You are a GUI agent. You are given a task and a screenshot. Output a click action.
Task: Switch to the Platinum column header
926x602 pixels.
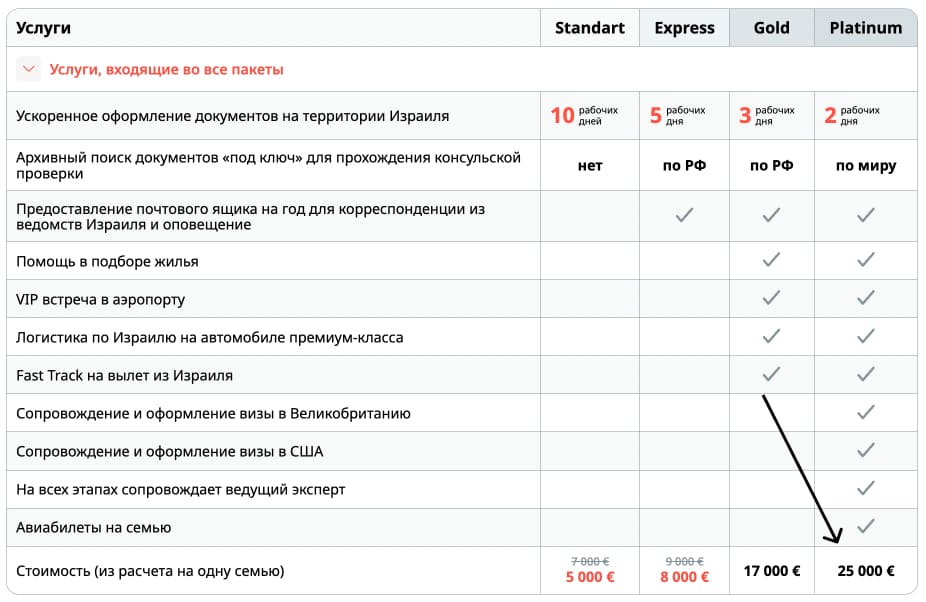(x=865, y=27)
